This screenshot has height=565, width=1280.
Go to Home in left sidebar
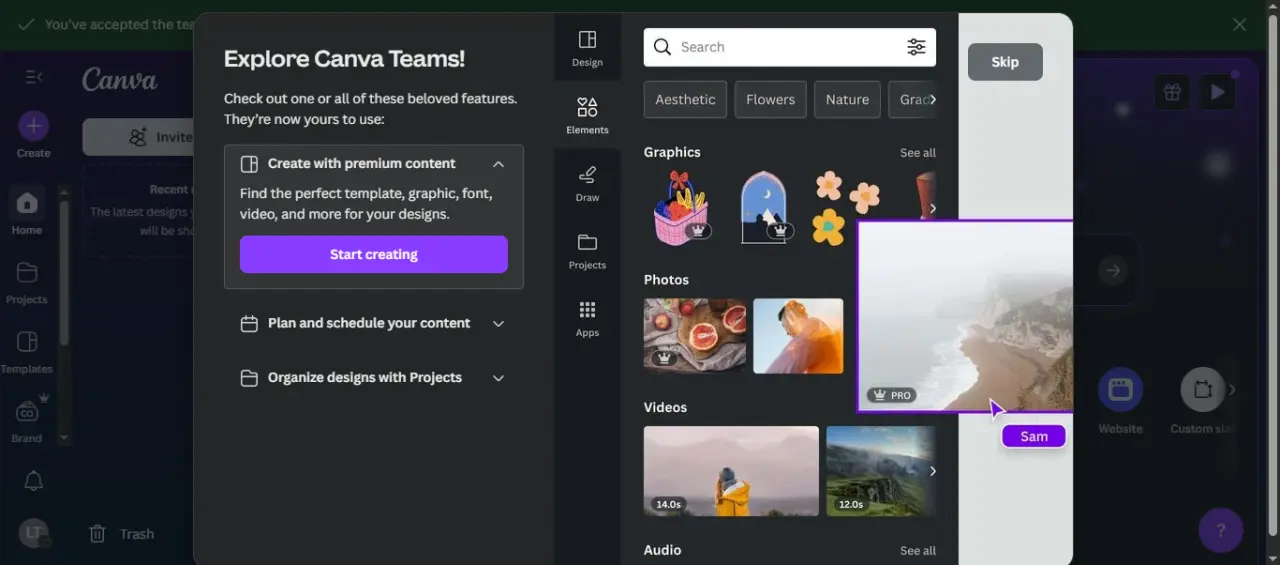(27, 212)
